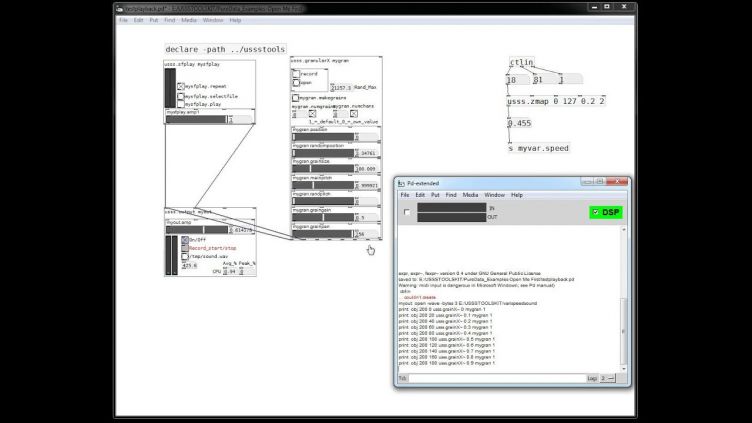The width and height of the screenshot is (752, 423).
Task: Click the 0.455 number box
Action: click(x=519, y=123)
